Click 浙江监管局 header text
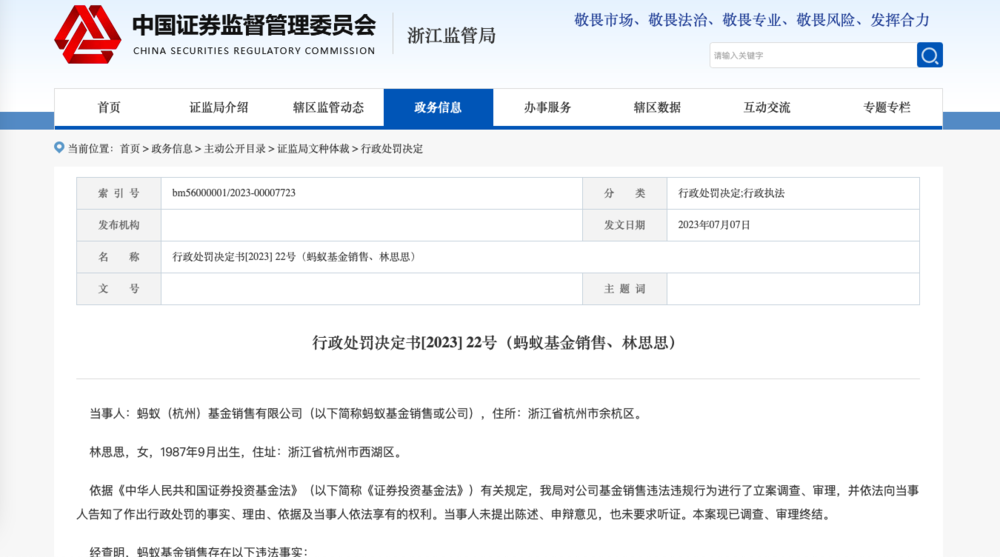This screenshot has height=557, width=1000. [452, 36]
